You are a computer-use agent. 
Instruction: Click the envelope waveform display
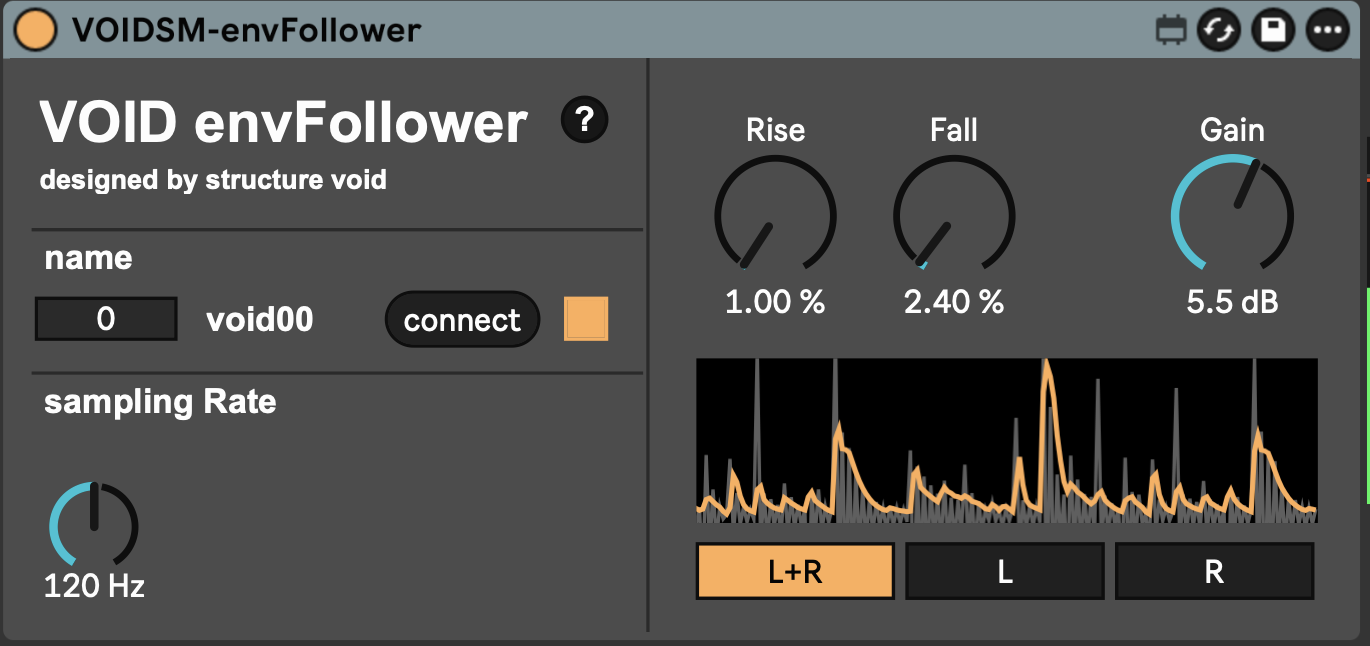coord(1006,440)
